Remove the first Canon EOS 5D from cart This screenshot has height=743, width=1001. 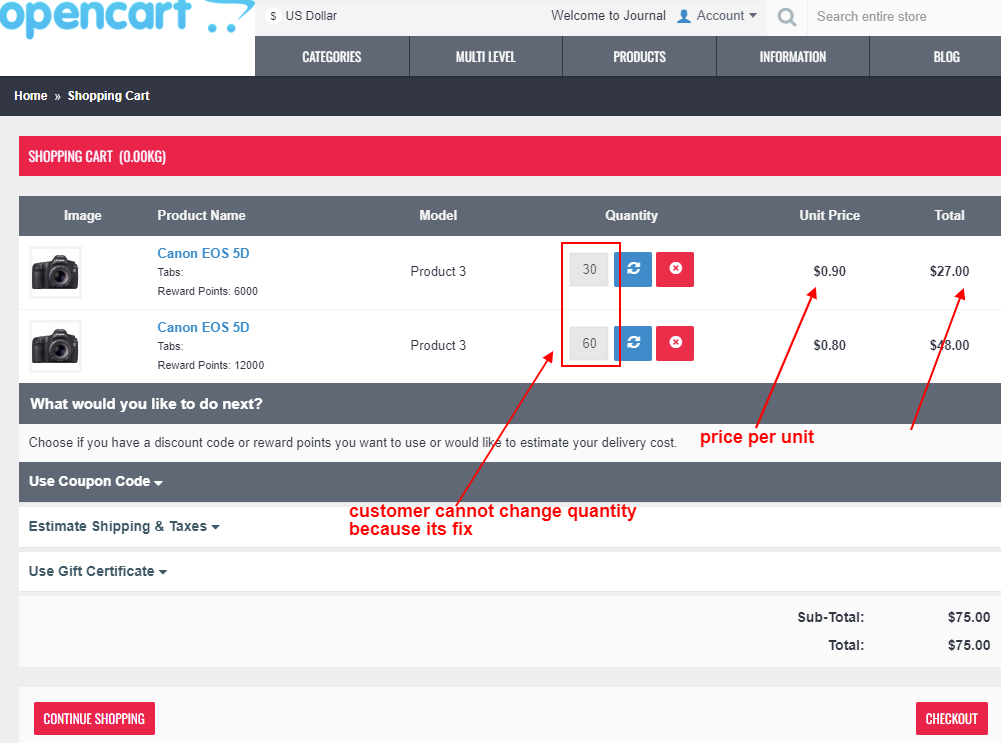[674, 269]
